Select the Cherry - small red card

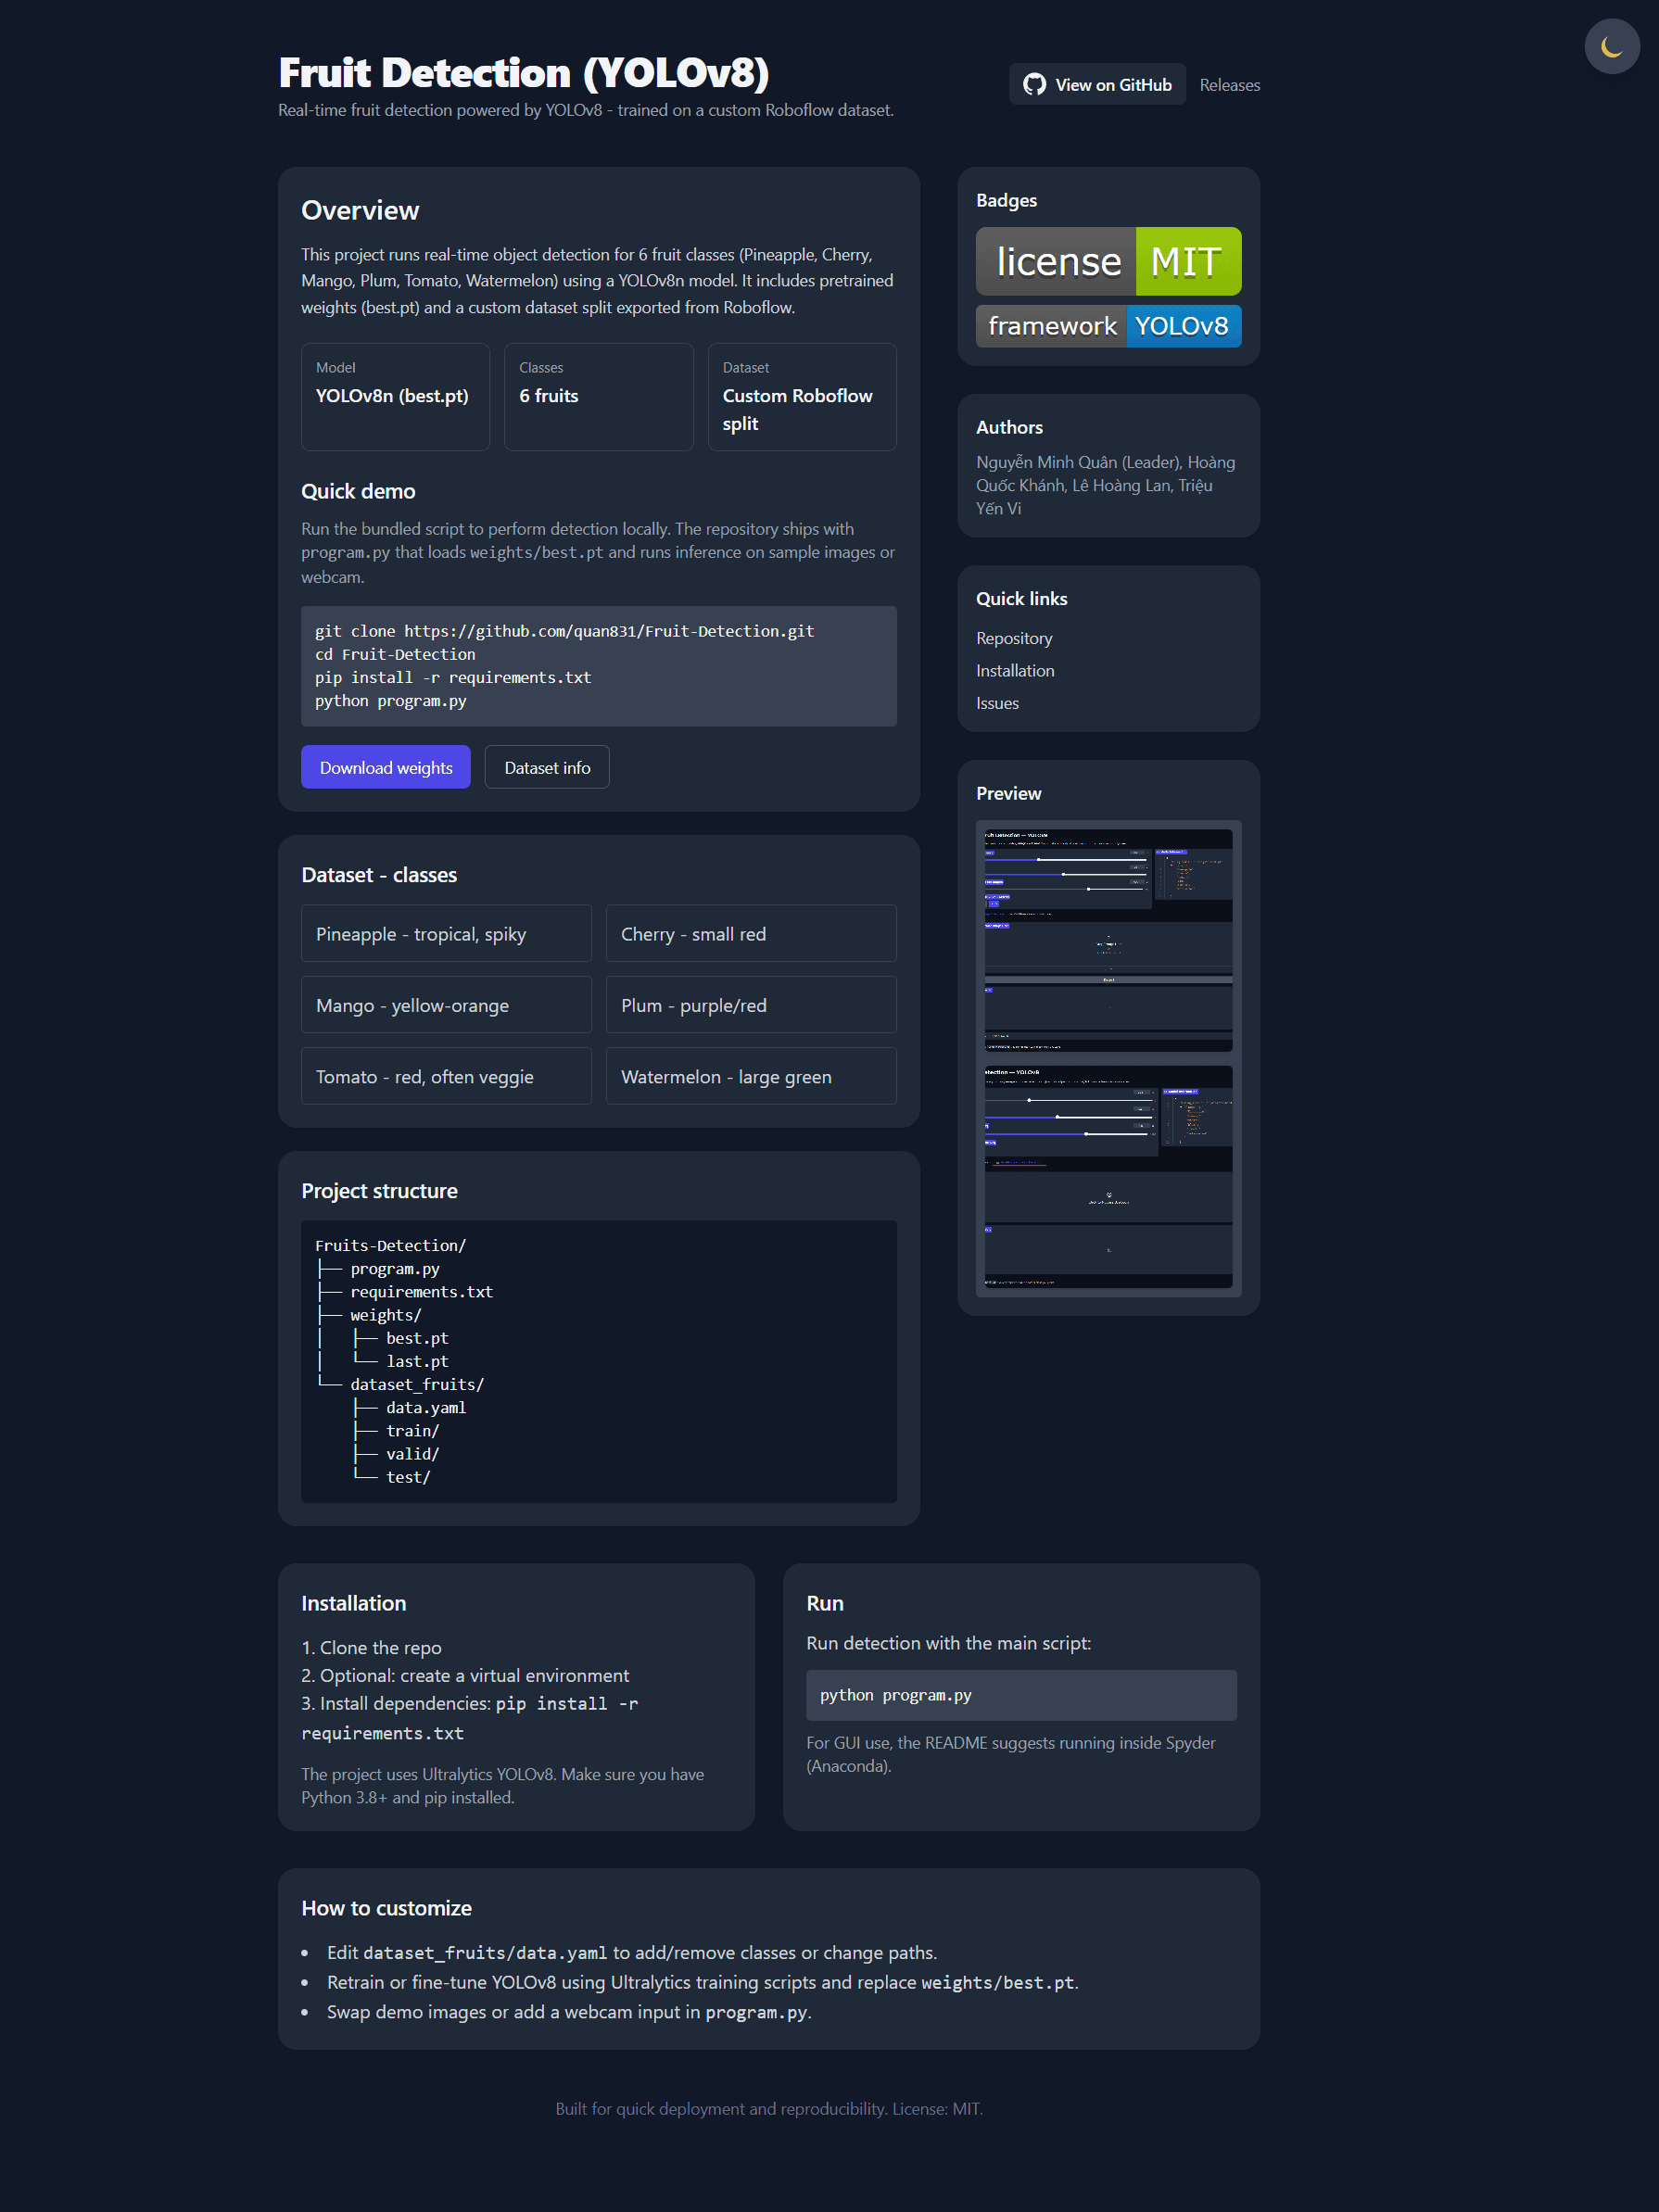point(751,934)
